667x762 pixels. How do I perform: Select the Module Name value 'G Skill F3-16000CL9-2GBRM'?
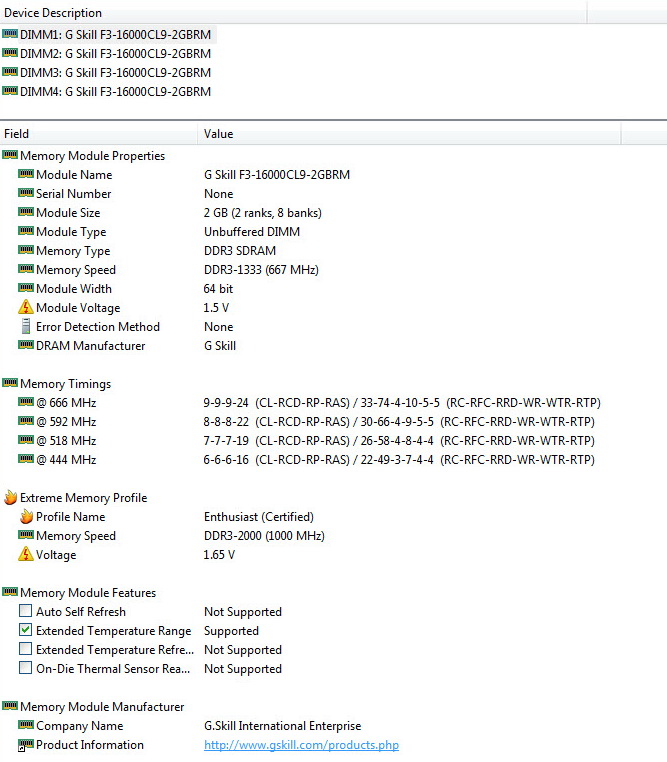(x=277, y=175)
